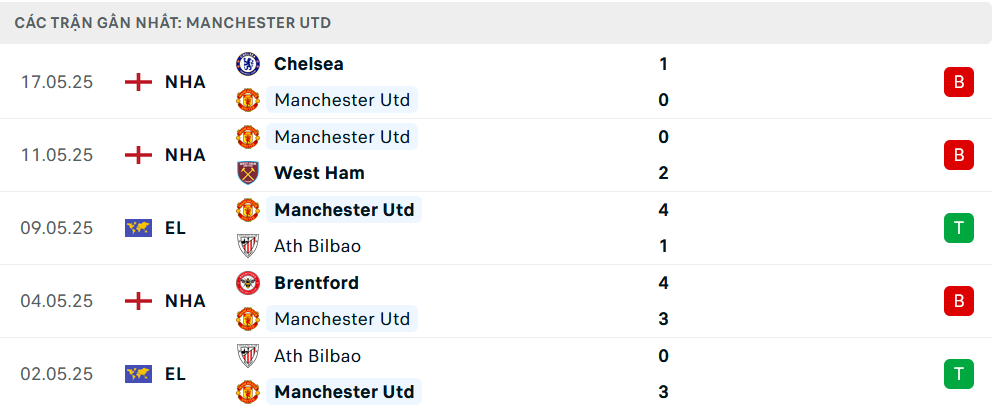Click the NHA league label in the 17.05.25 row
This screenshot has width=993, height=407.
point(186,82)
